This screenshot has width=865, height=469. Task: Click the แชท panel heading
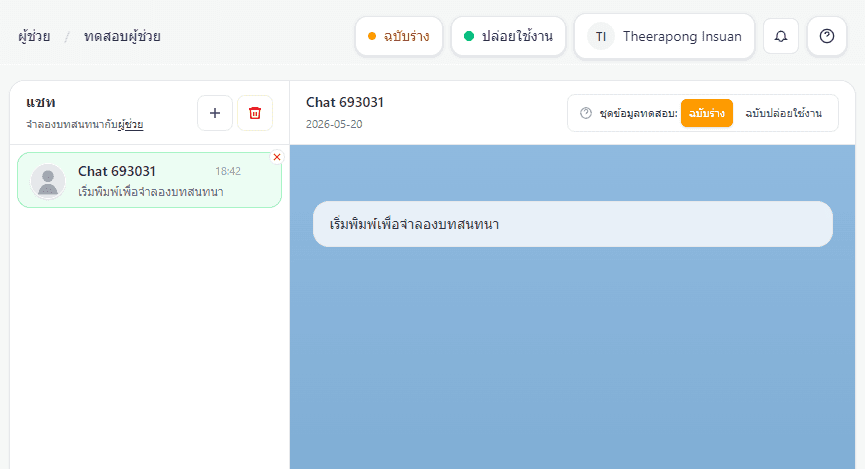41,102
